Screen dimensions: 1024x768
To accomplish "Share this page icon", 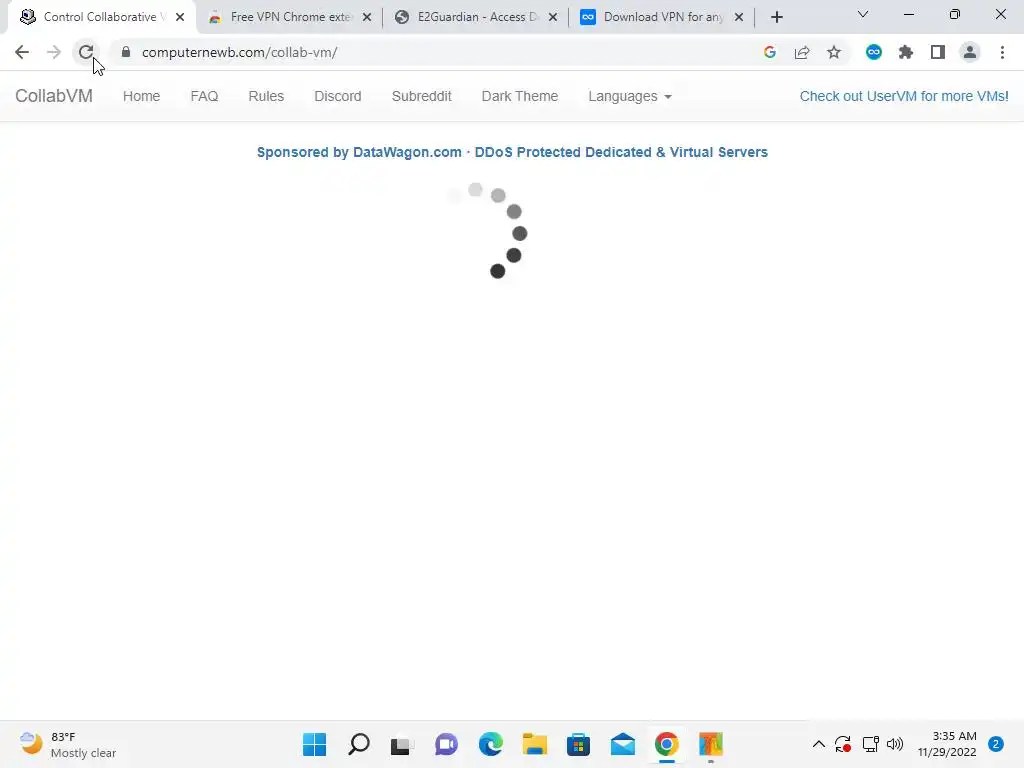I will pos(802,52).
